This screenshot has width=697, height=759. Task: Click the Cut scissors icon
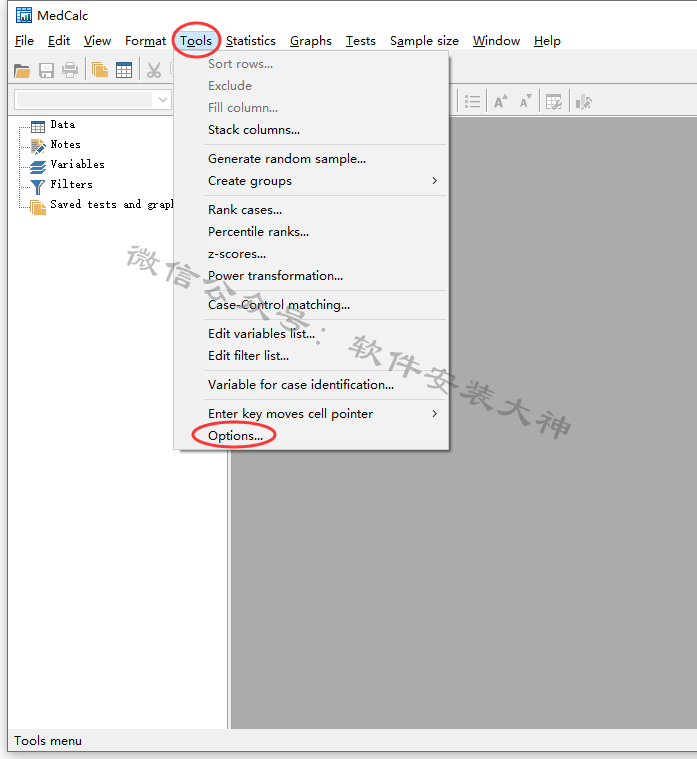point(154,71)
